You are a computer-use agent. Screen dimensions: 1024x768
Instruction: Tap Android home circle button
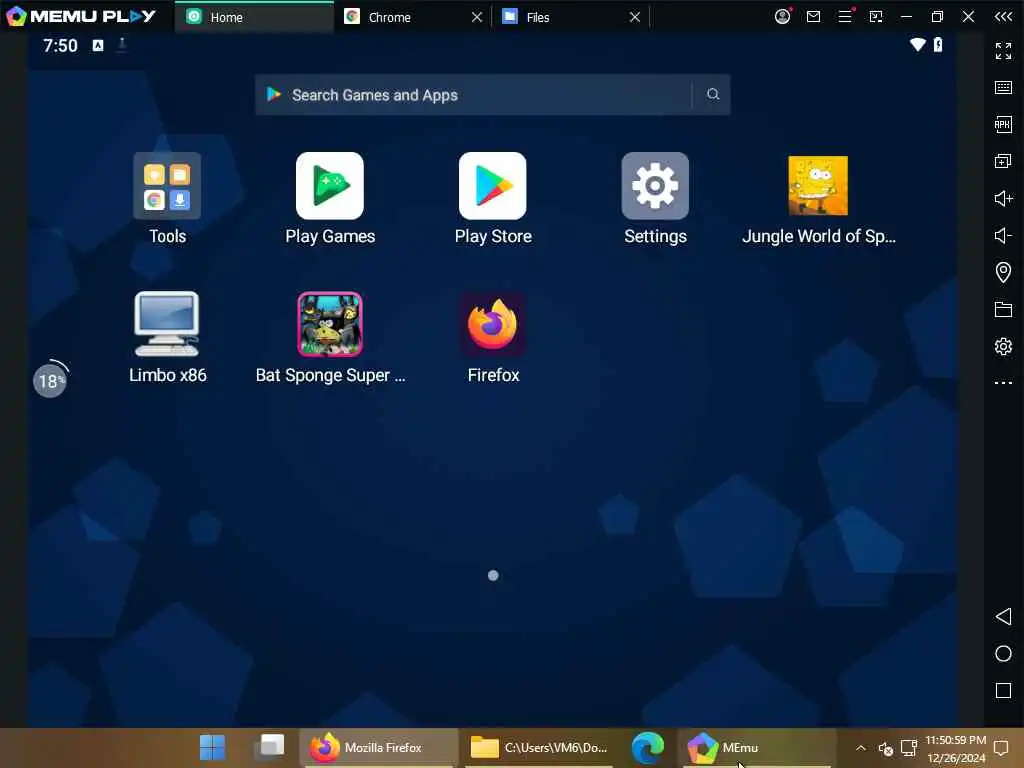coord(1003,654)
